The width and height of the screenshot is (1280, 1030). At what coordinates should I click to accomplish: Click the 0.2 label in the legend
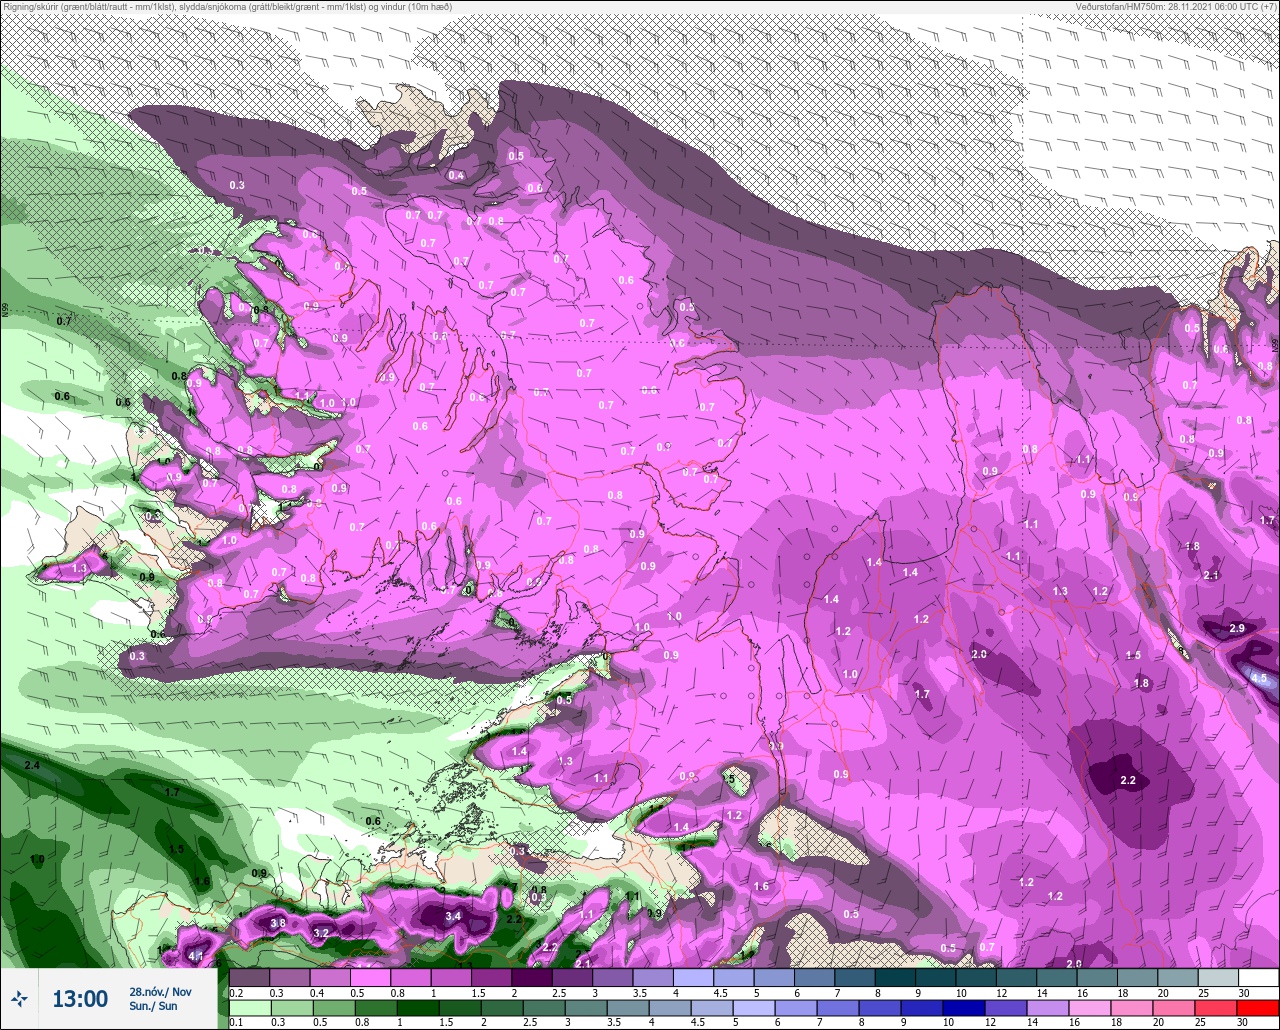click(235, 992)
